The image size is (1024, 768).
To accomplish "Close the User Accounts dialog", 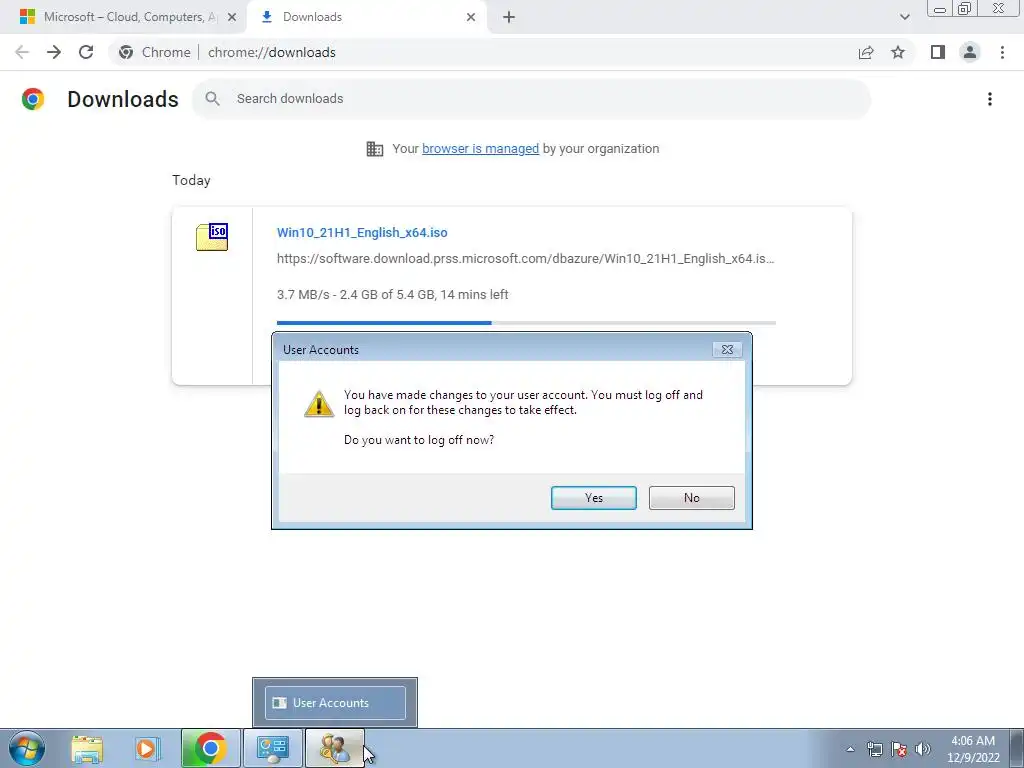I will 728,349.
